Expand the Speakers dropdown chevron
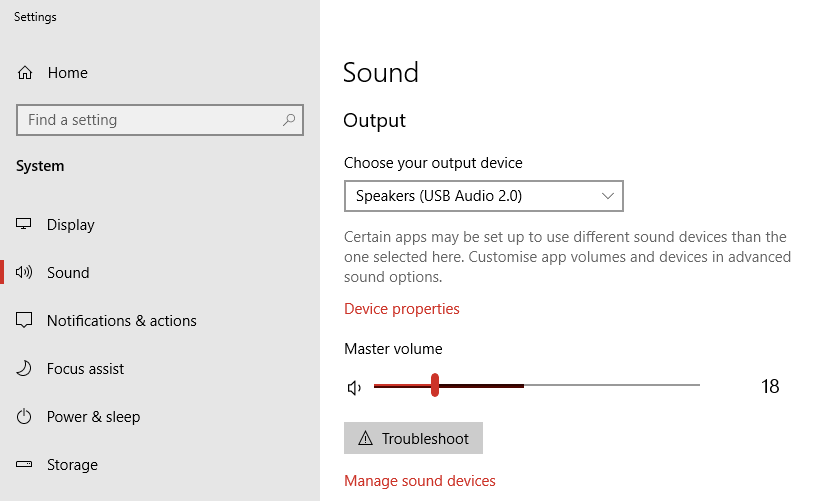819x501 pixels. click(x=608, y=196)
